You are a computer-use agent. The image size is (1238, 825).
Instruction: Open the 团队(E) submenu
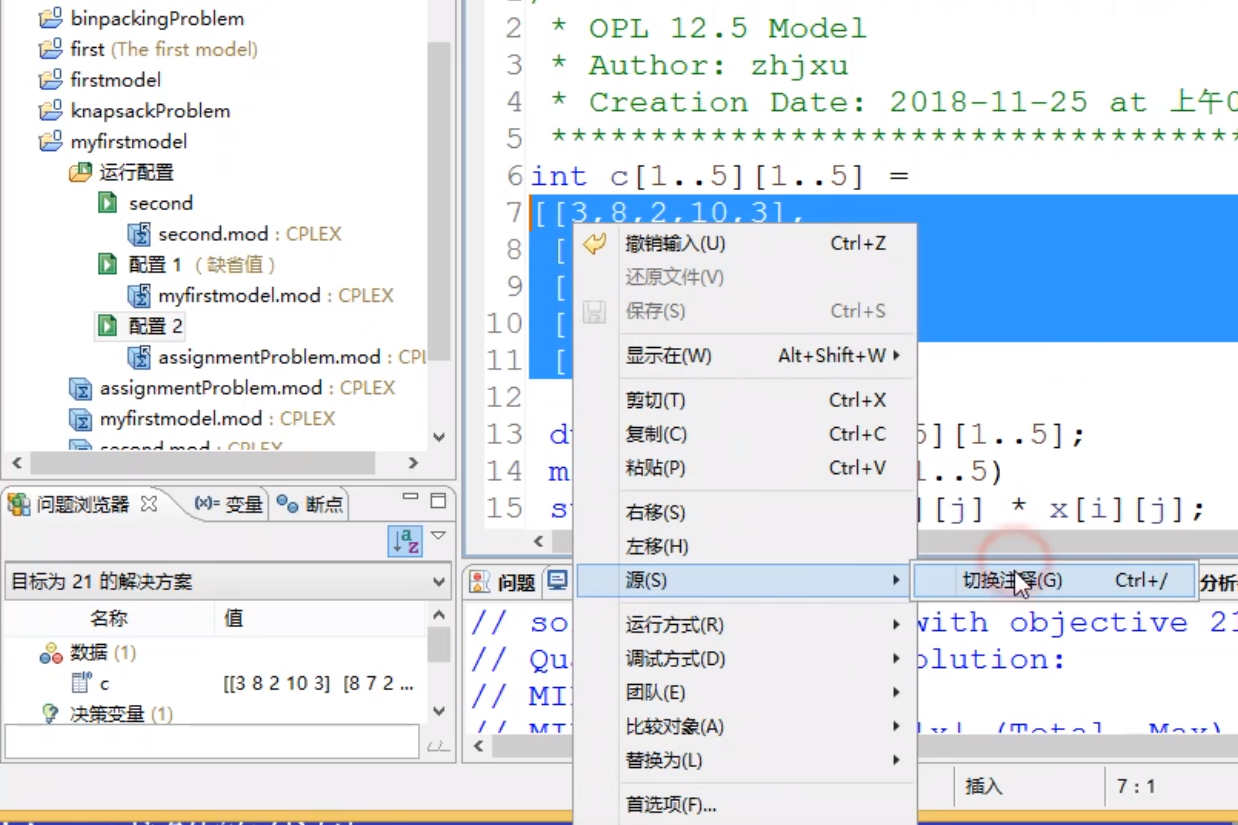tap(745, 693)
